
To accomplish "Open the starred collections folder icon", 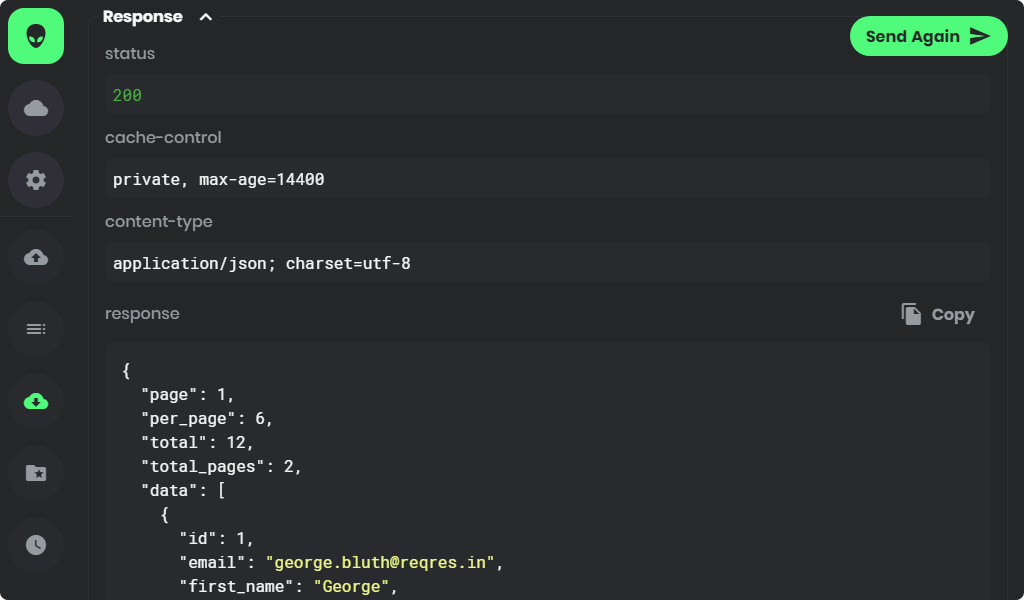I will (35, 473).
